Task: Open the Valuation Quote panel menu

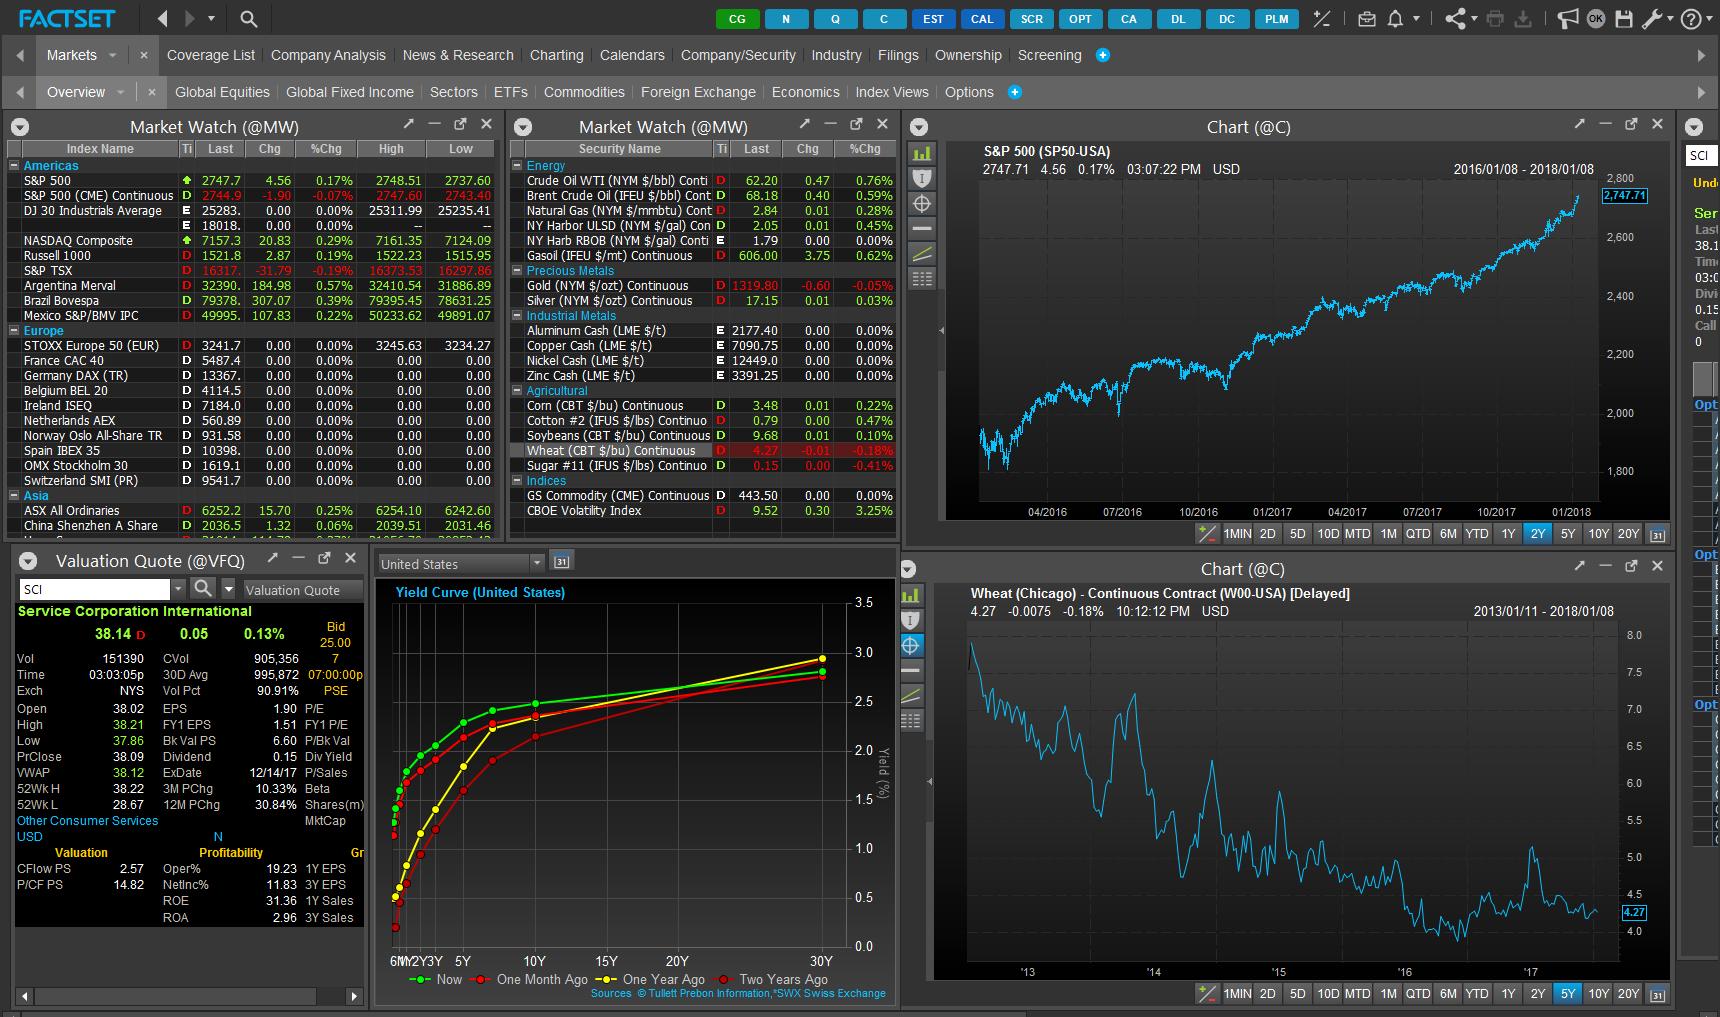Action: [x=29, y=561]
